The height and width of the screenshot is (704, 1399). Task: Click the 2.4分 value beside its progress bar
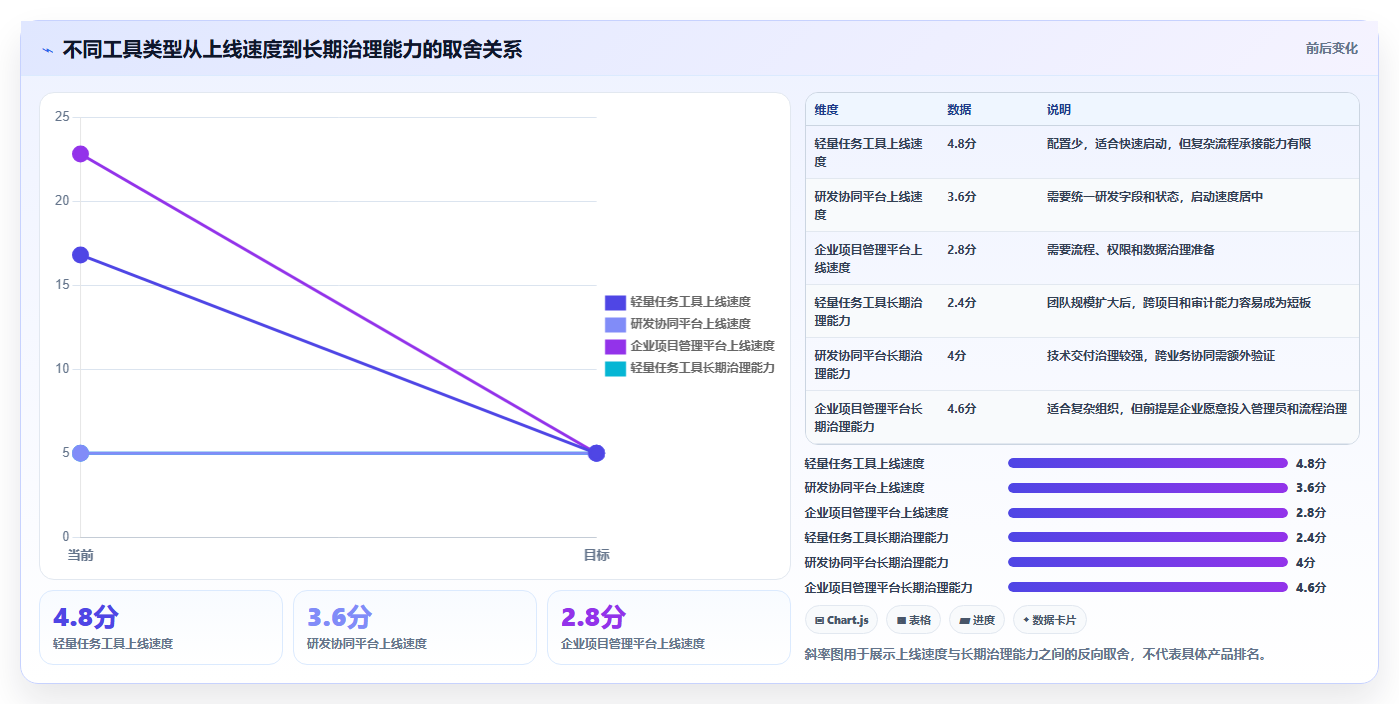(1310, 538)
